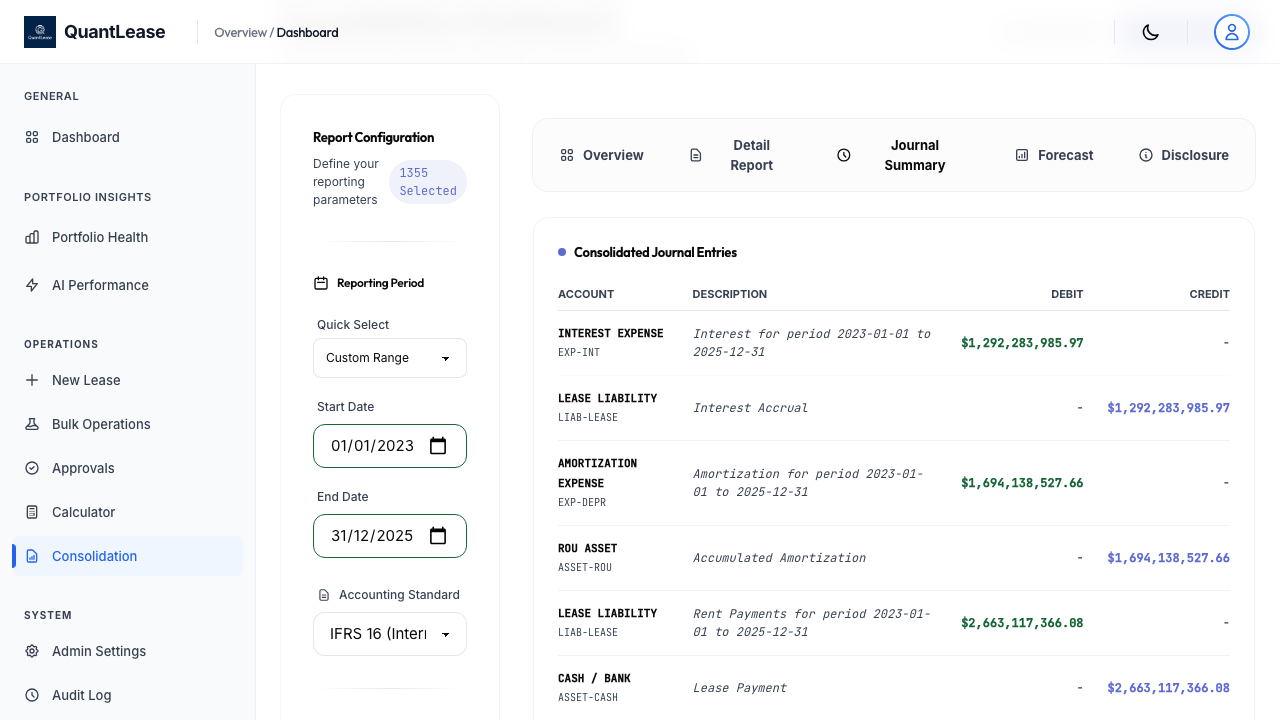Select the Calculator icon in Operations section

click(x=32, y=512)
